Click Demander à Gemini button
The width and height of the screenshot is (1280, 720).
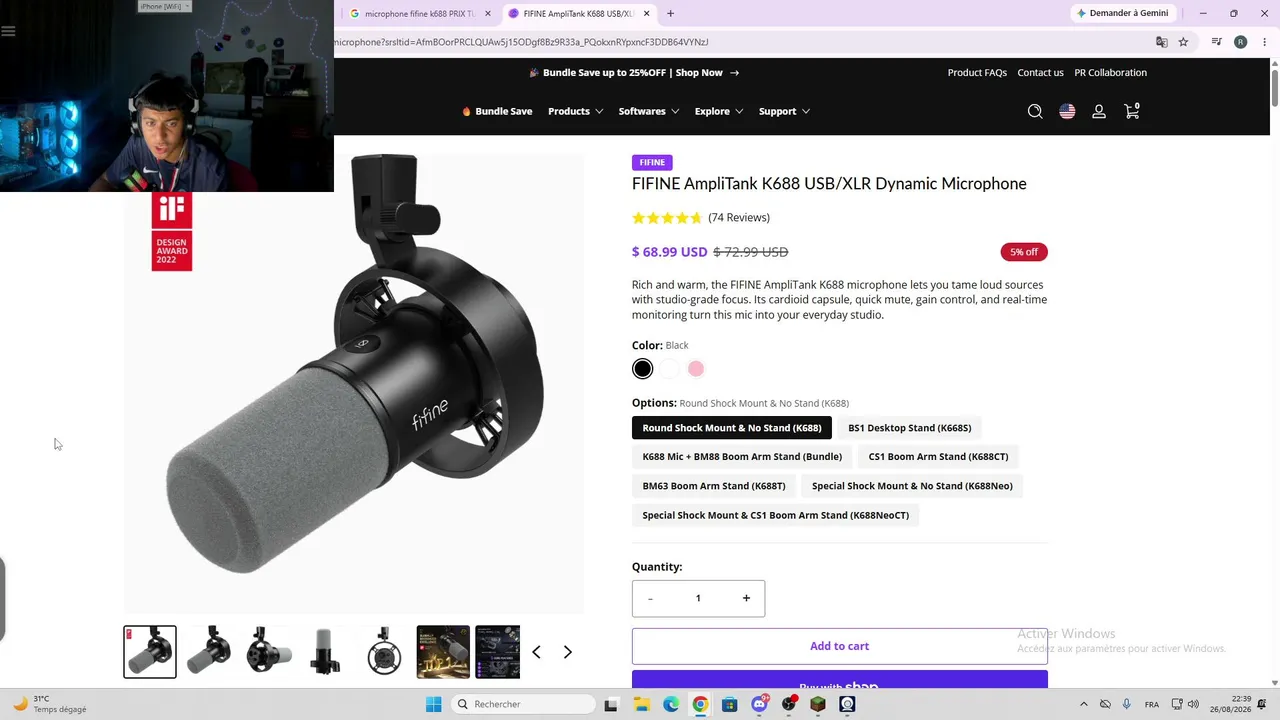click(x=1122, y=13)
